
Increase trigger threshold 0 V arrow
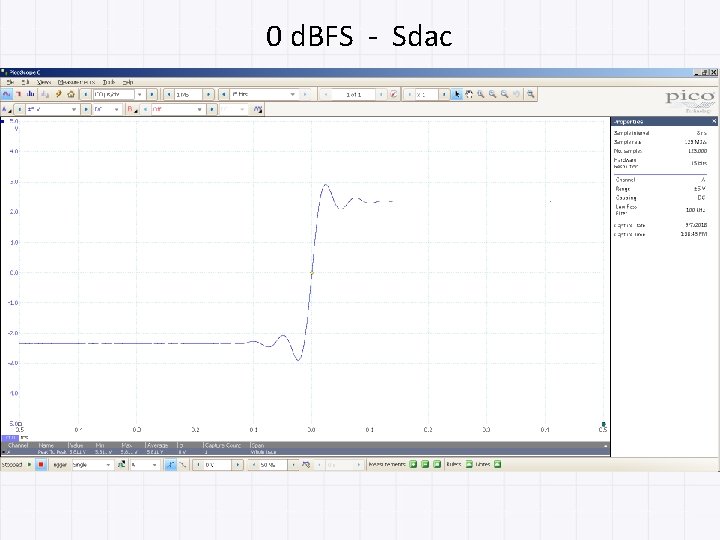tap(237, 465)
